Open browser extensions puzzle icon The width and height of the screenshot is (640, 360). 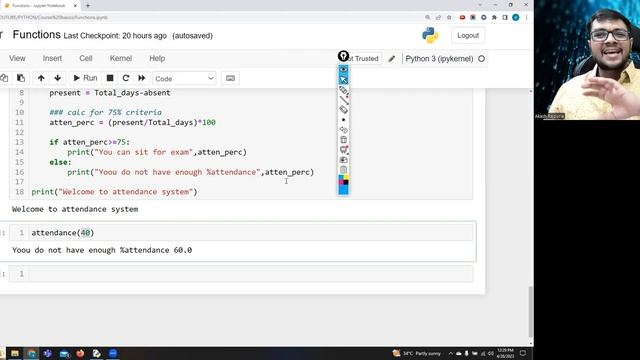[x=494, y=18]
